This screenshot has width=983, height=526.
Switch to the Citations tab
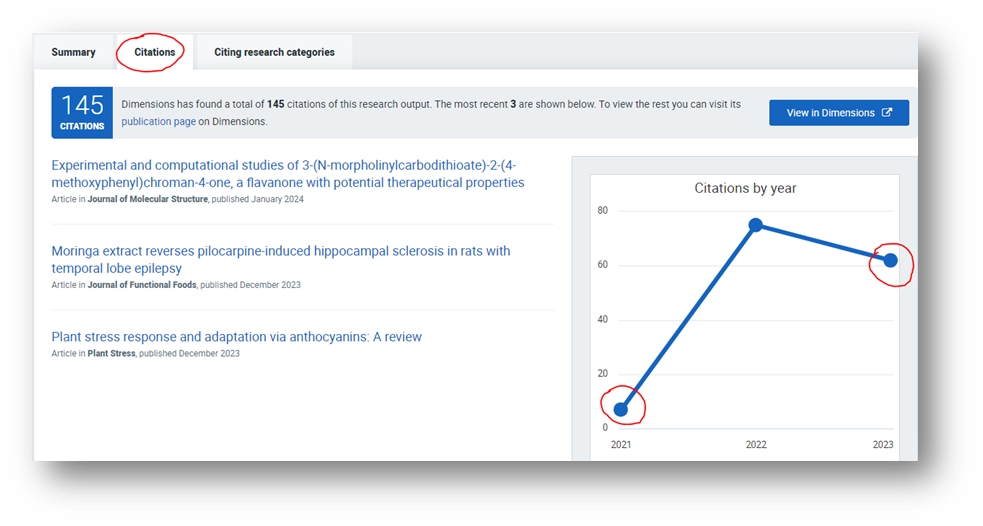pyautogui.click(x=154, y=52)
